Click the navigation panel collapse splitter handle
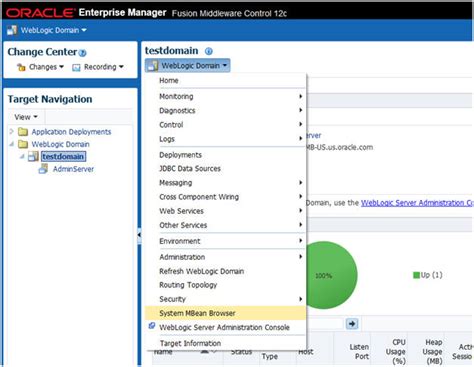474x367 pixels. [x=139, y=235]
